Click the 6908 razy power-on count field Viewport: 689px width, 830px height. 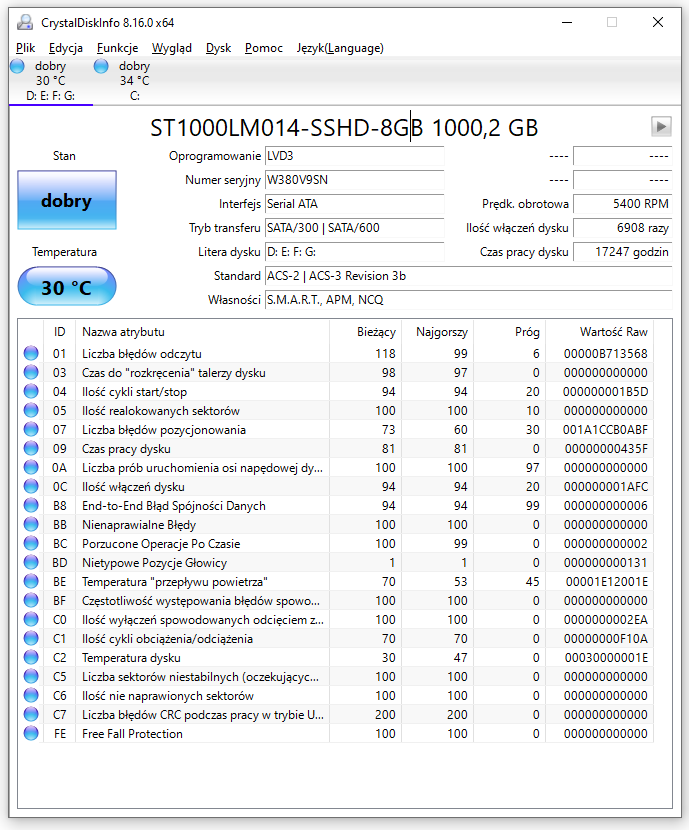(x=623, y=228)
